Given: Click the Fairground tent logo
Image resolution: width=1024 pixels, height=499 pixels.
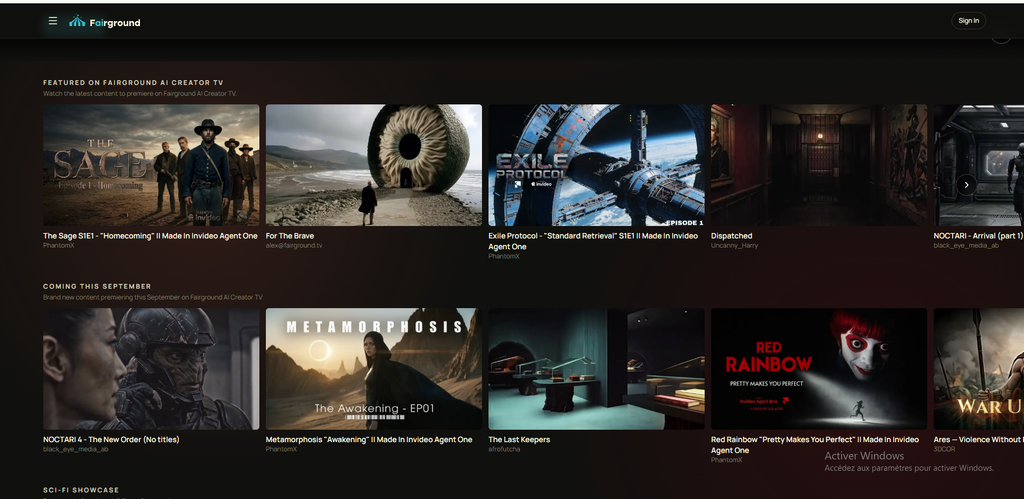Looking at the screenshot, I should click(x=77, y=21).
